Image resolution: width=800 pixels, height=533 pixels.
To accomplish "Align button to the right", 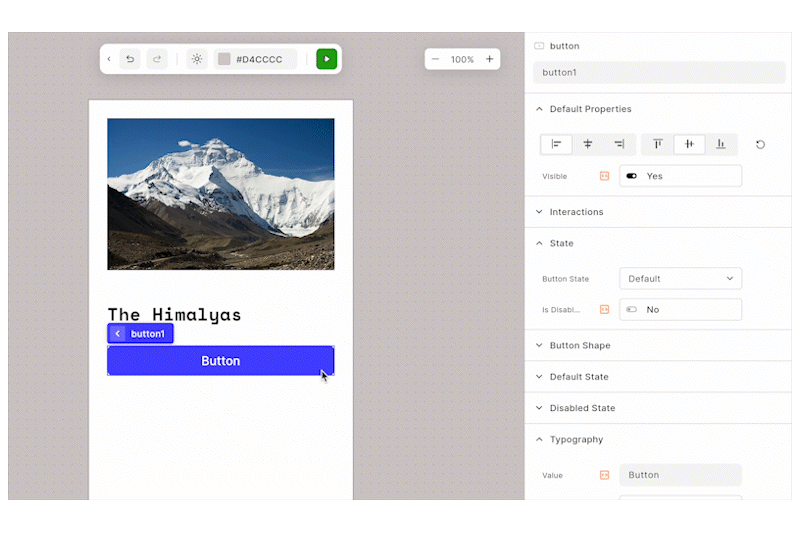I will pos(619,144).
